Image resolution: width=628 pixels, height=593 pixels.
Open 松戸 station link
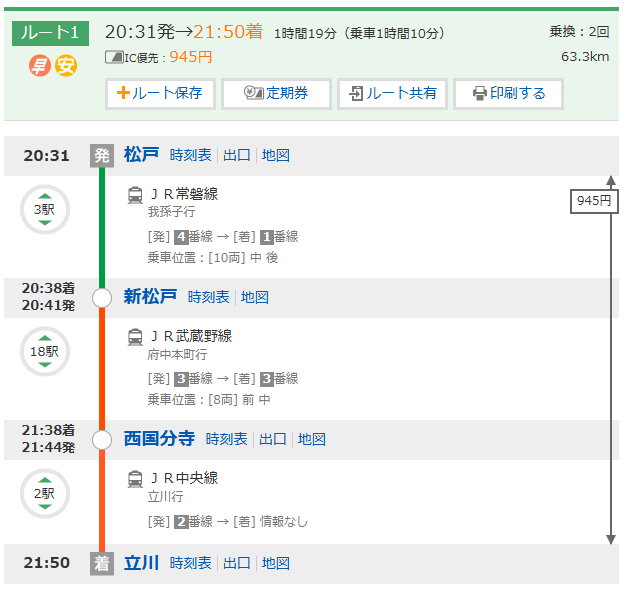pyautogui.click(x=141, y=155)
